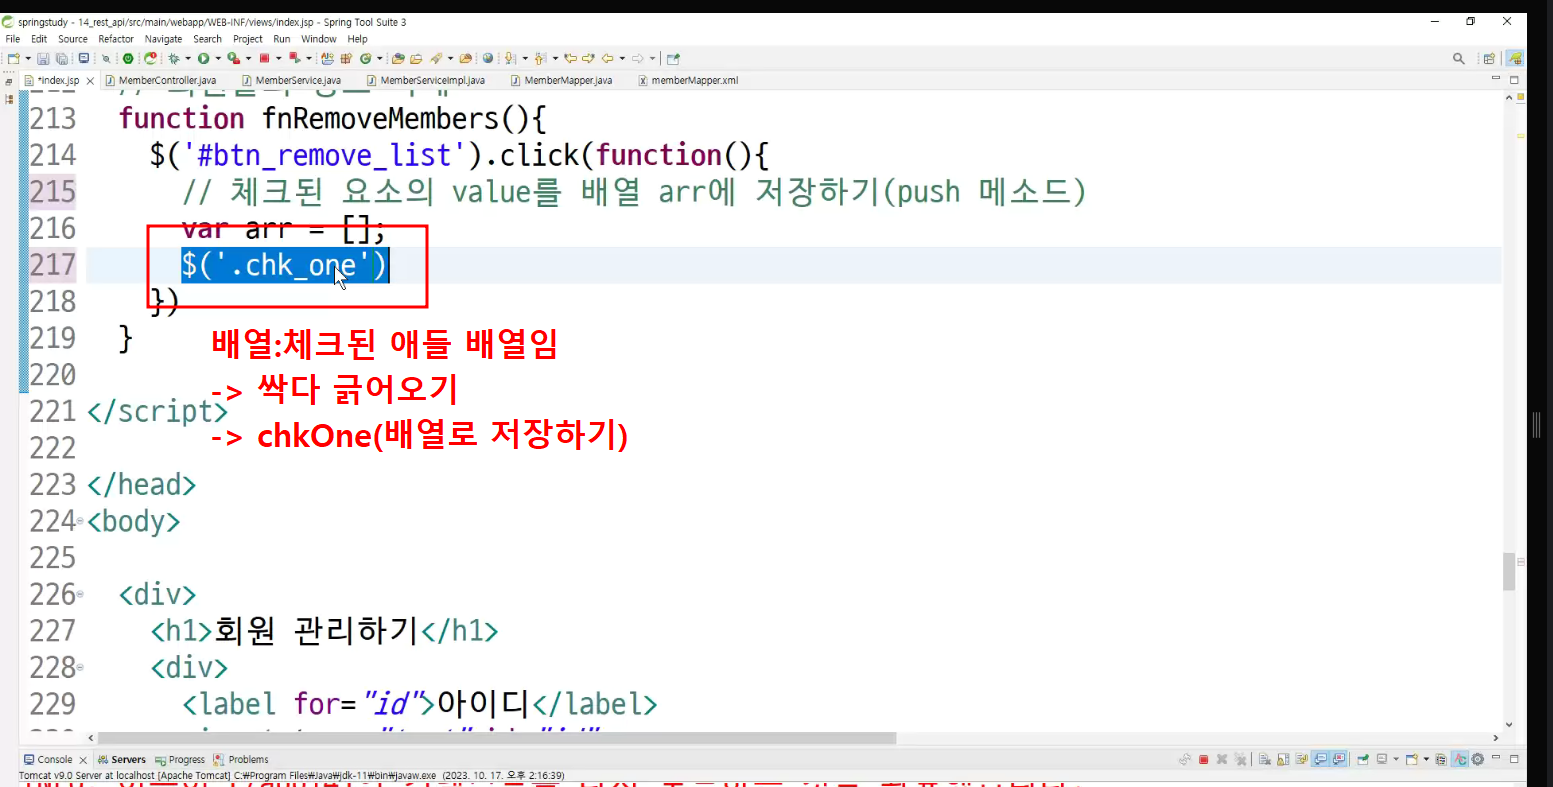Click the editor vertical scrollbar thumb

pos(1509,572)
